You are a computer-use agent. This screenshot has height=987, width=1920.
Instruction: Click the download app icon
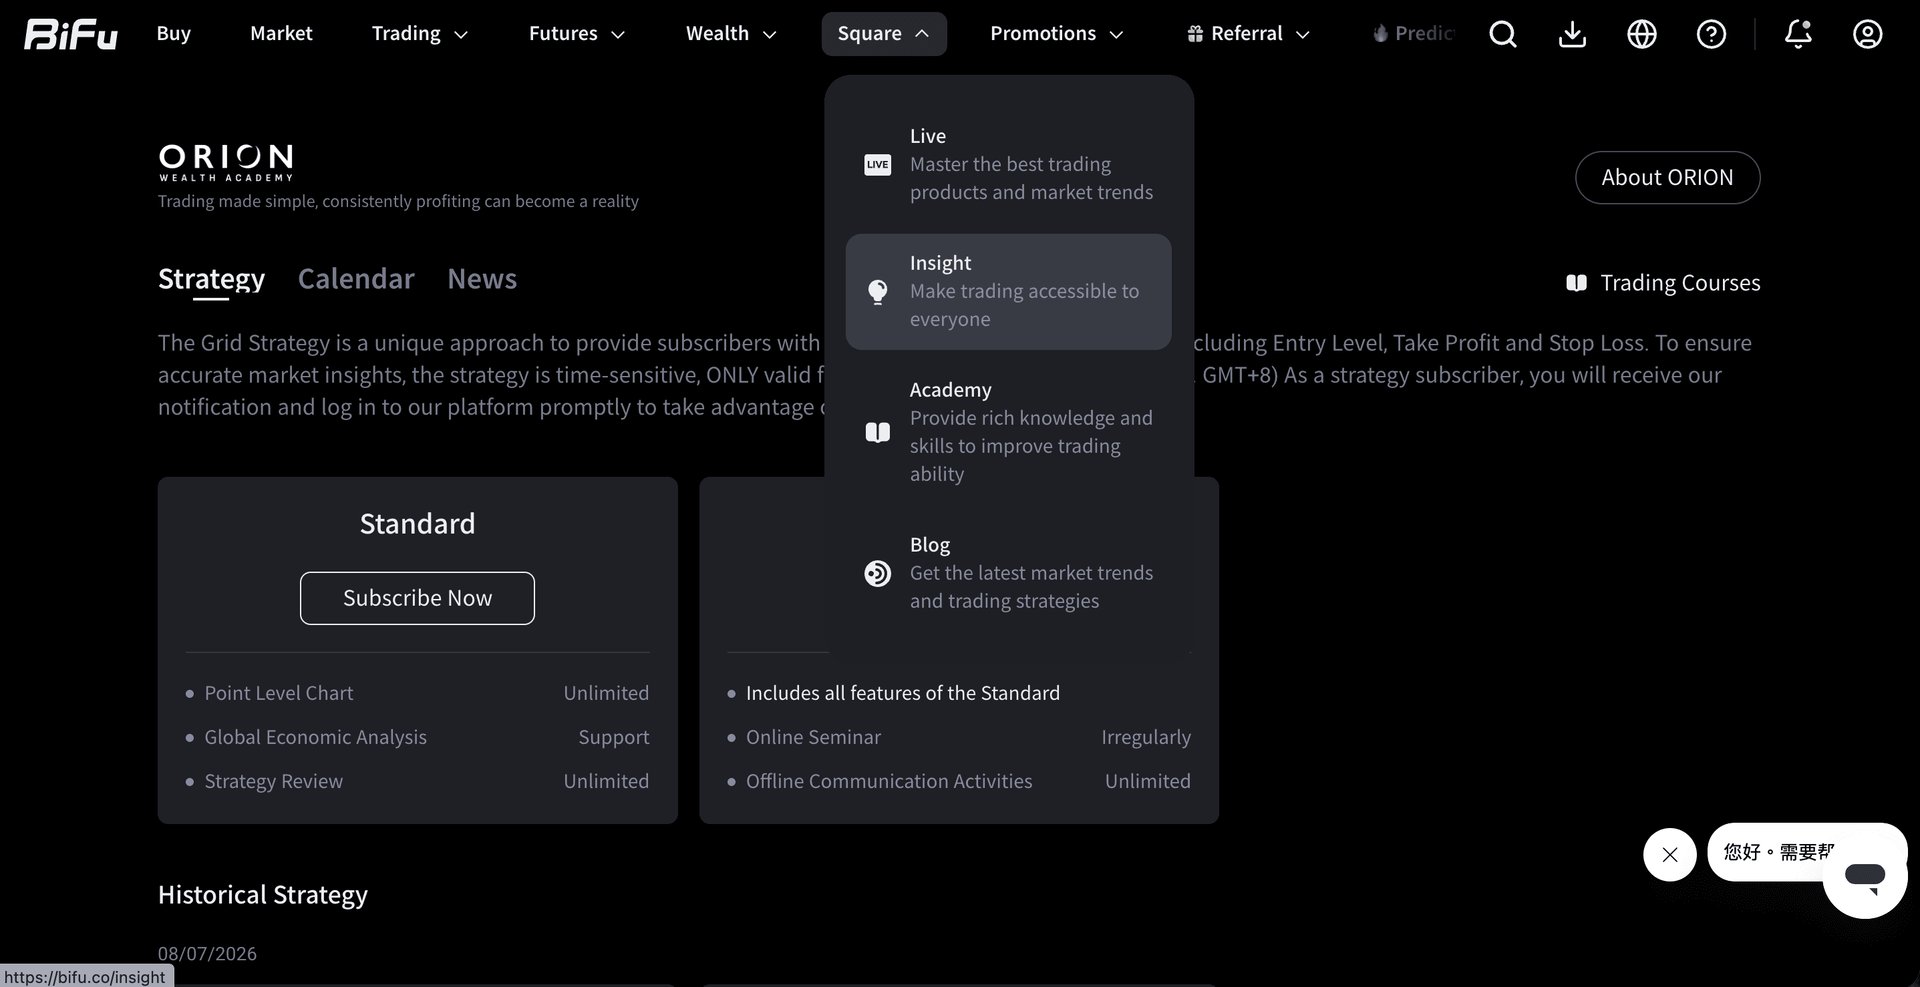coord(1572,34)
